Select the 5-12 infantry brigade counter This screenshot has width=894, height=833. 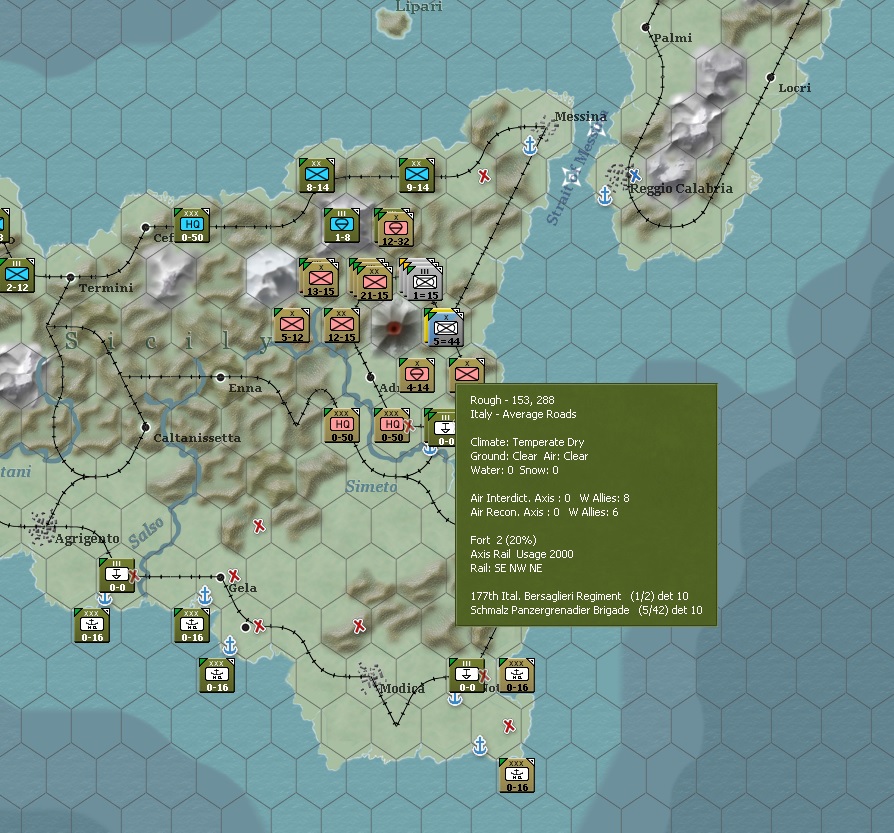pyautogui.click(x=292, y=326)
